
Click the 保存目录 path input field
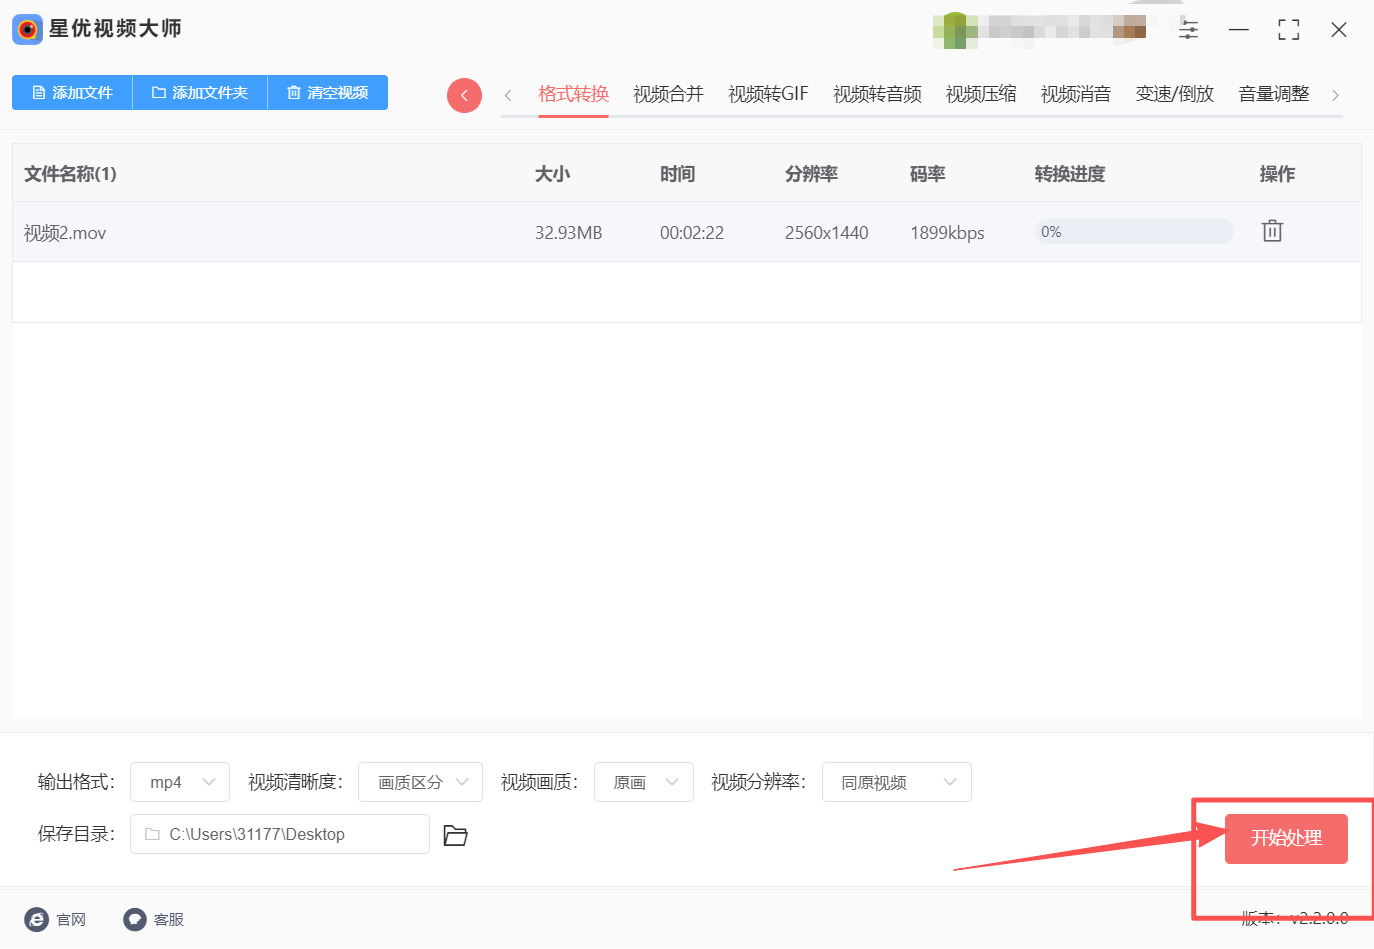coord(280,834)
